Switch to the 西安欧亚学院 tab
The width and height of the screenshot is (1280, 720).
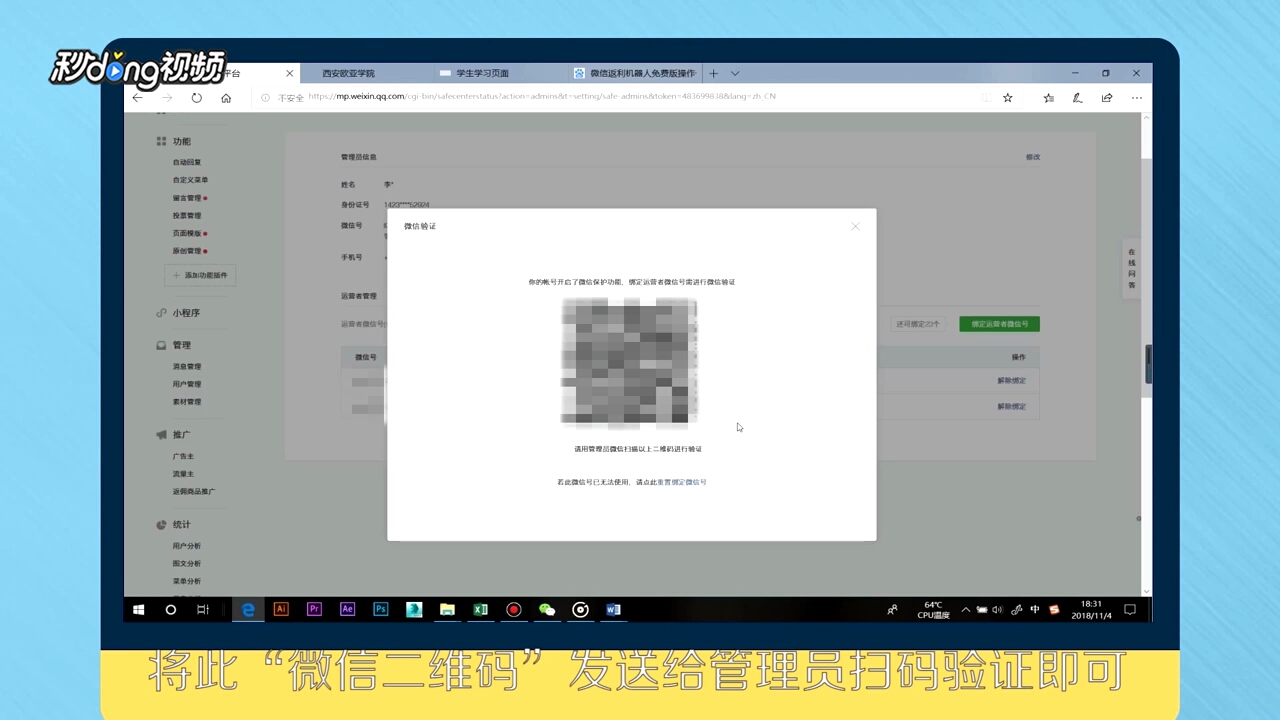(349, 73)
